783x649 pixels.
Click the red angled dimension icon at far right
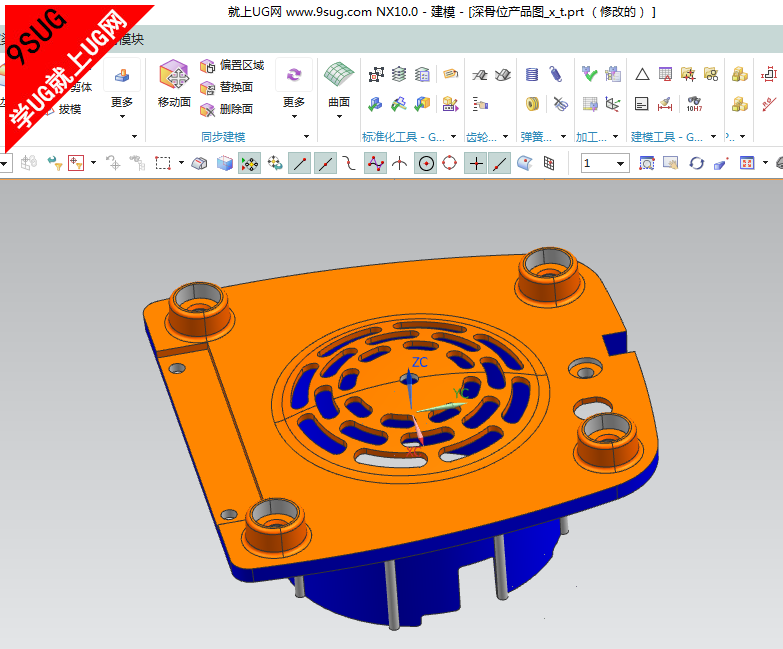point(769,104)
